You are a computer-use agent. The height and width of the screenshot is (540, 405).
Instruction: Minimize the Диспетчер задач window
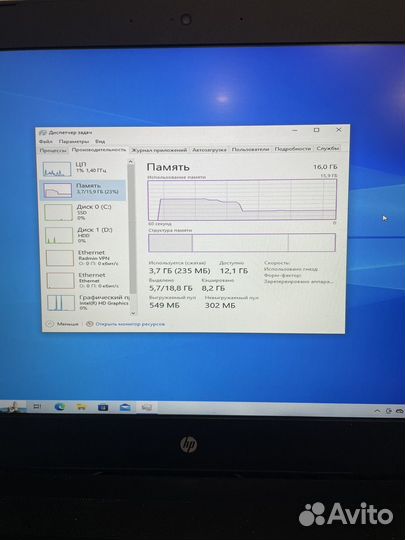point(295,131)
